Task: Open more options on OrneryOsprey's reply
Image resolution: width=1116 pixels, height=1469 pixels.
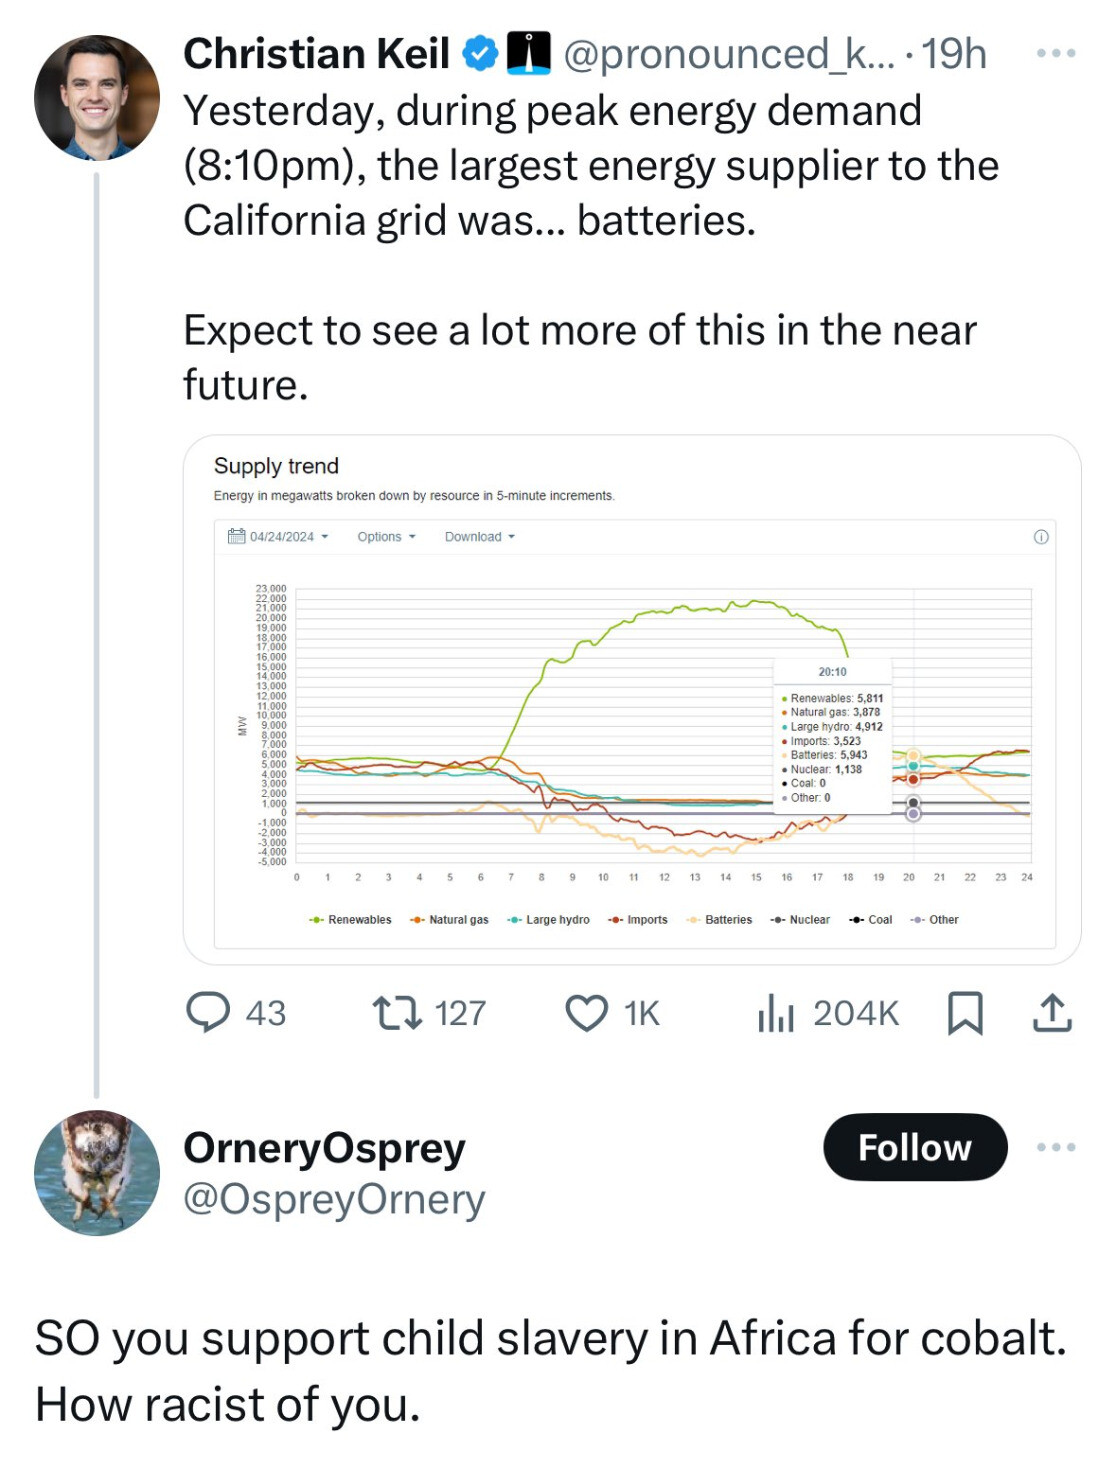Action: (x=1056, y=1147)
